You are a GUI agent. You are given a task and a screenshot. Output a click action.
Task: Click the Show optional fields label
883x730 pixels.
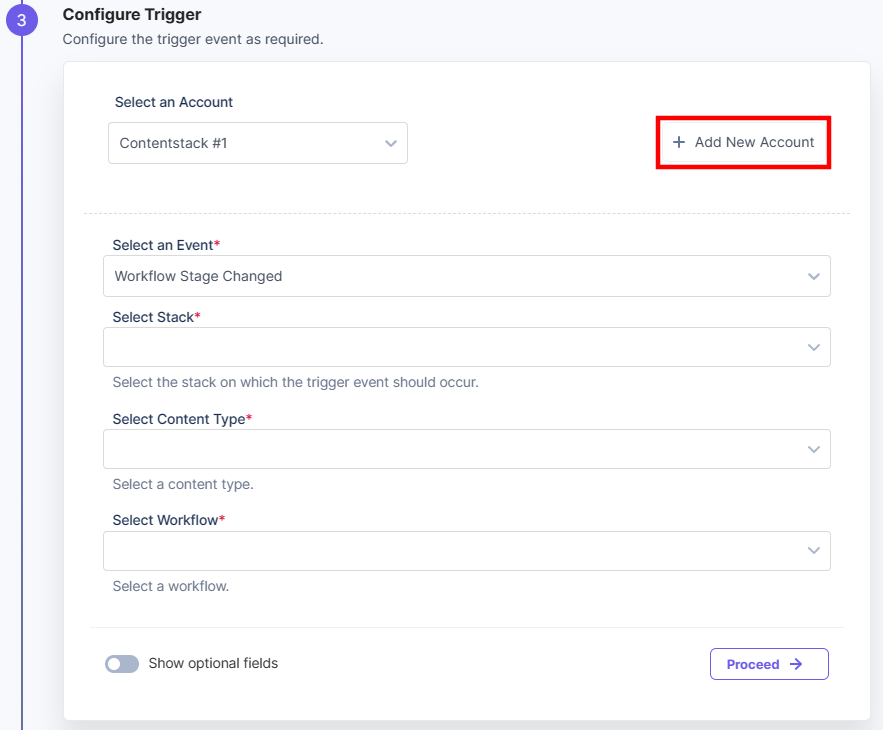(213, 664)
